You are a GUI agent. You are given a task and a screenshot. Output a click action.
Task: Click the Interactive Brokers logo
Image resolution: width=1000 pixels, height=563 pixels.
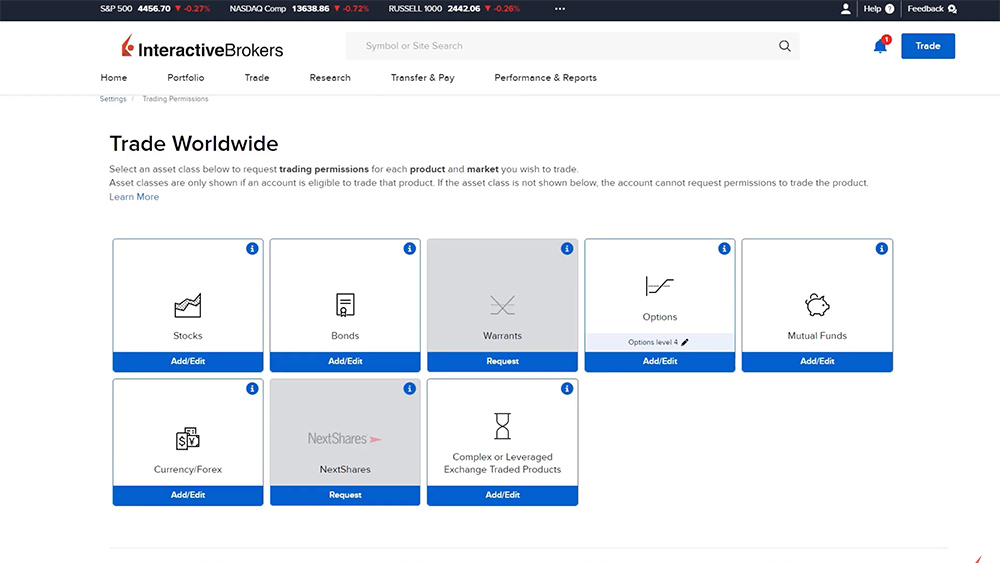tap(202, 47)
